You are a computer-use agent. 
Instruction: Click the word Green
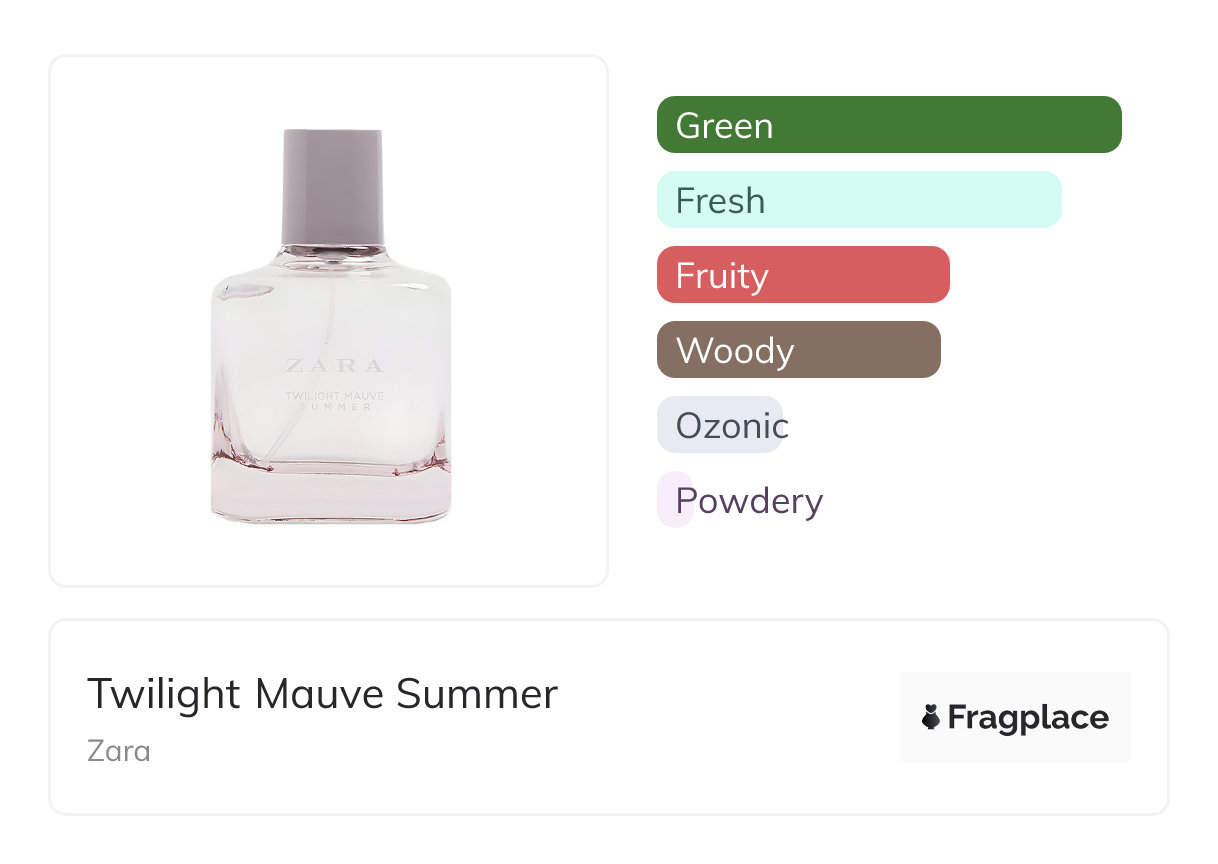coord(724,126)
